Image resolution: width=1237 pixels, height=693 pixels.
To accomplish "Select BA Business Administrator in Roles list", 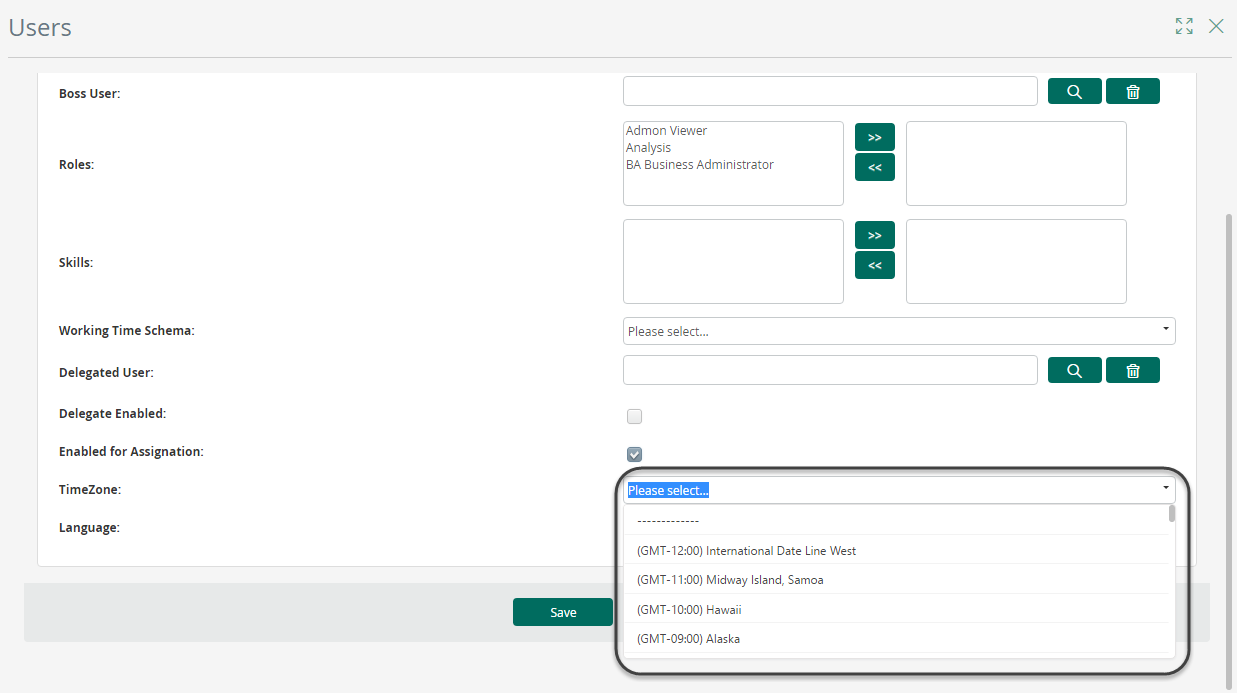I will 700,165.
